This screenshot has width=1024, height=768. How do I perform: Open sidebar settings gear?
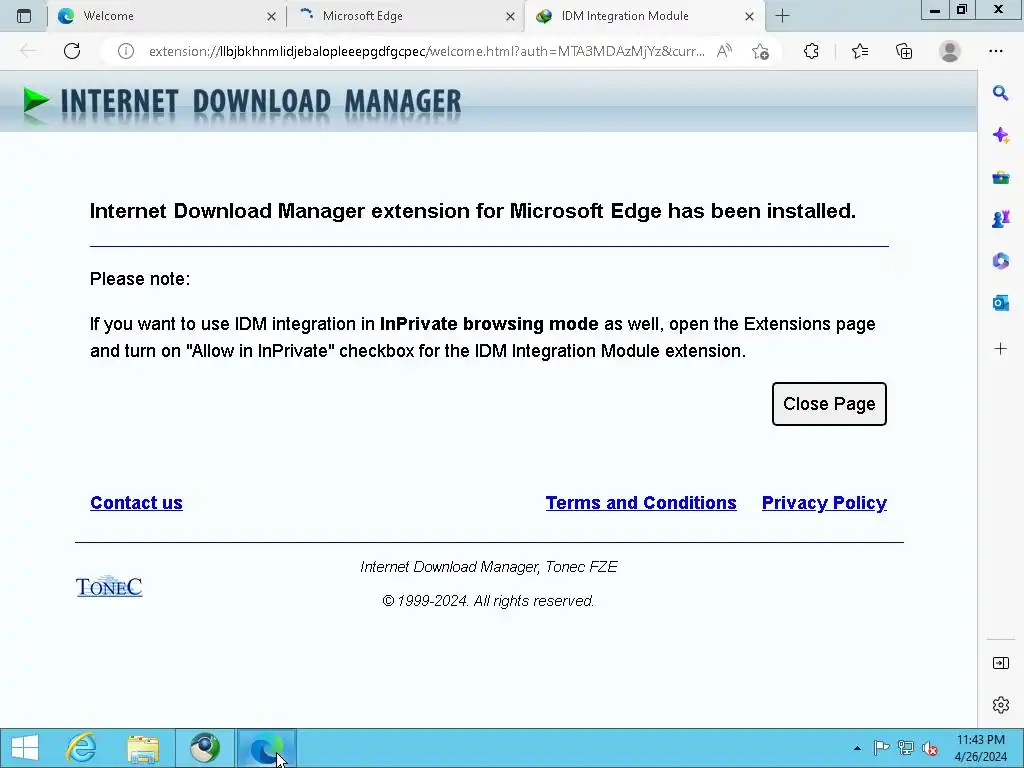[x=1000, y=705]
